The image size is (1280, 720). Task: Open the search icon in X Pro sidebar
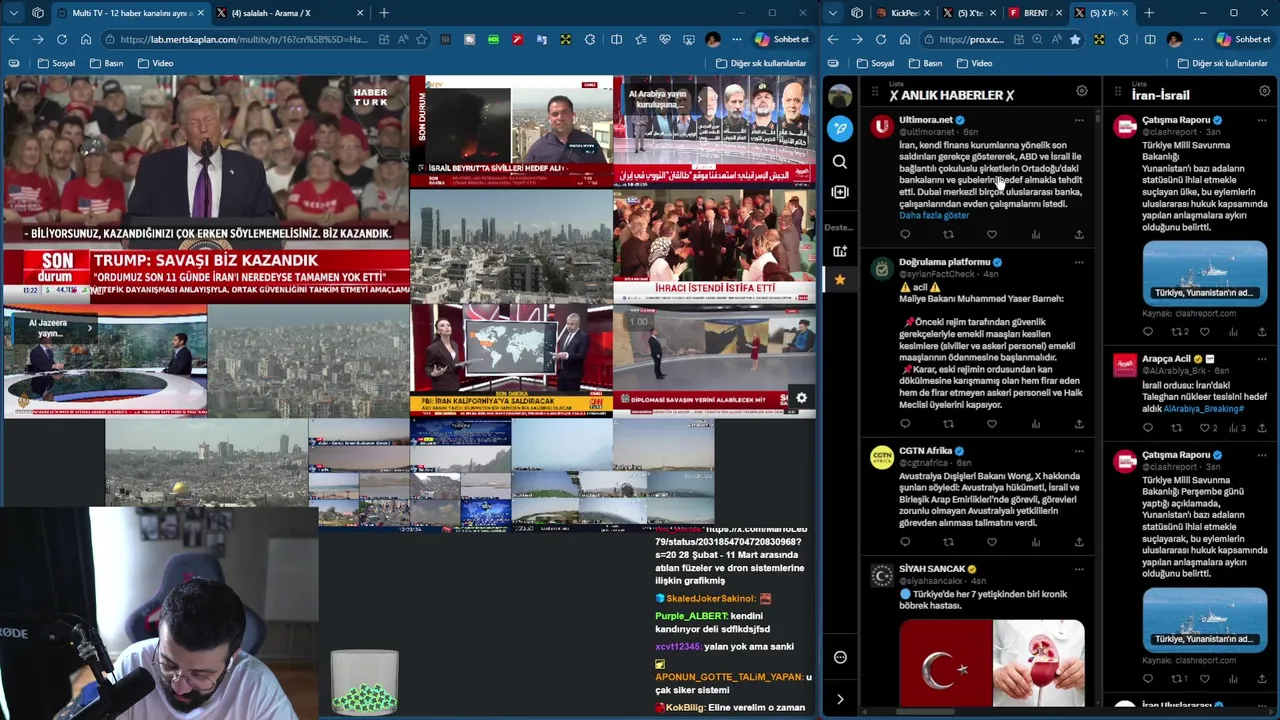(x=840, y=161)
